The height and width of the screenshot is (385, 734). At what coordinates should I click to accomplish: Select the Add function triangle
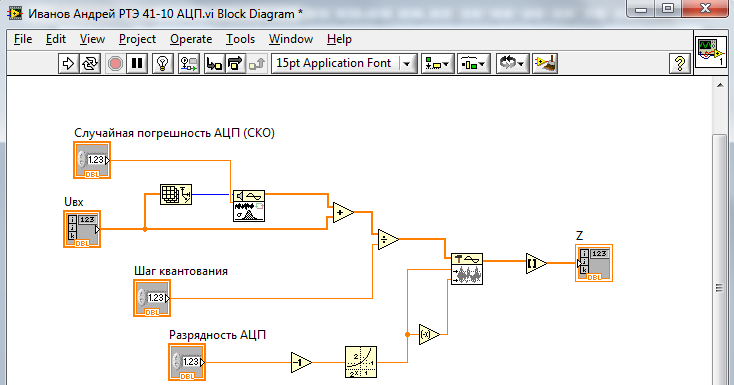[x=343, y=213]
